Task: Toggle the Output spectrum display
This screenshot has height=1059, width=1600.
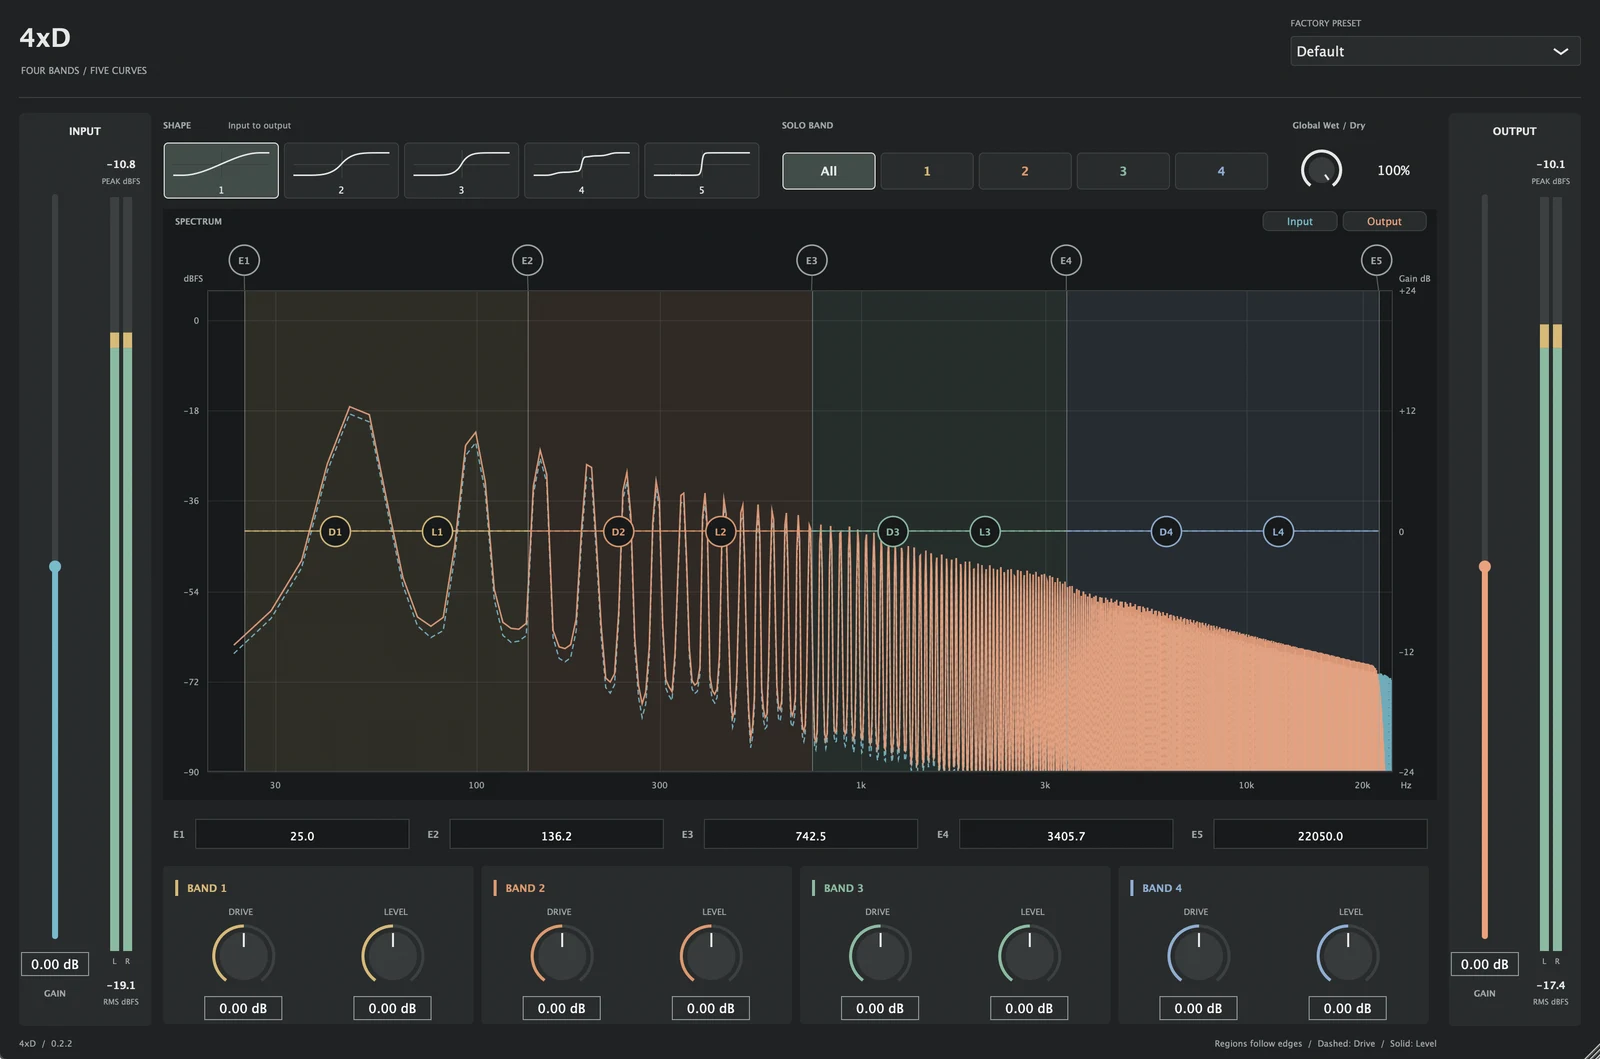Action: pyautogui.click(x=1384, y=221)
